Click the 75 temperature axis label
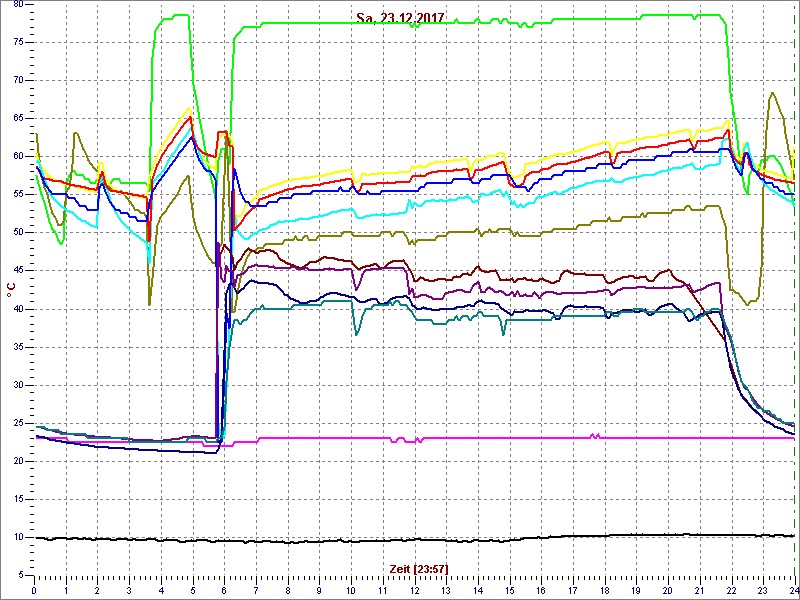This screenshot has width=800, height=600. click(18, 42)
